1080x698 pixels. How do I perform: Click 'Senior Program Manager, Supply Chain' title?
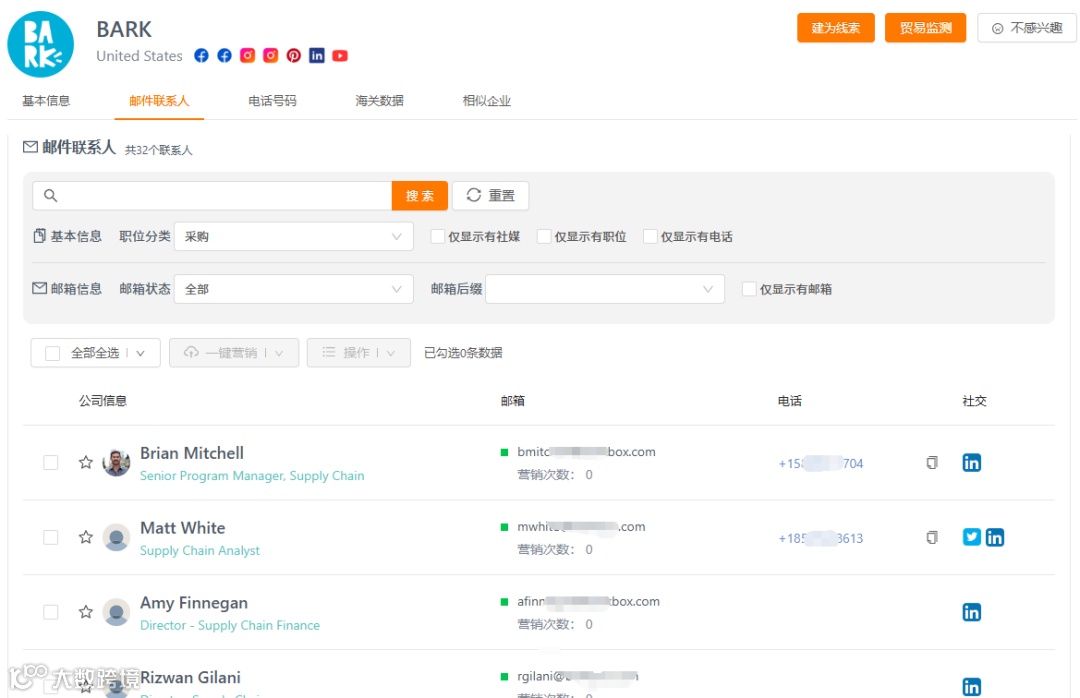(x=252, y=476)
